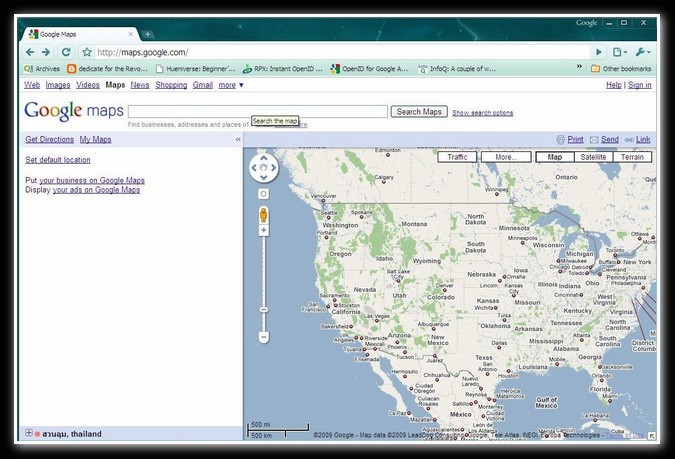The width and height of the screenshot is (675, 459).
Task: Click the browser address bar
Action: [342, 52]
